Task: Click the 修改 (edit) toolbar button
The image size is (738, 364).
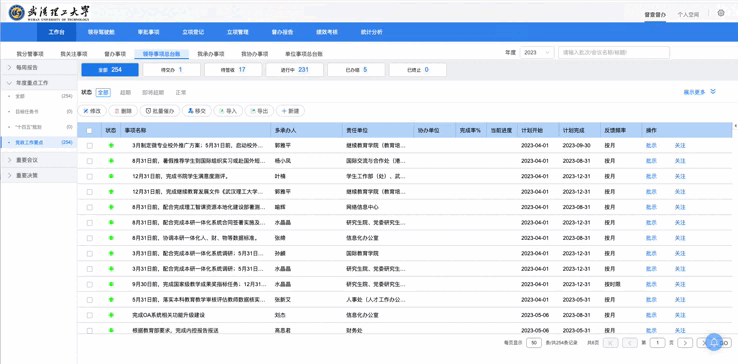Action: (92, 111)
